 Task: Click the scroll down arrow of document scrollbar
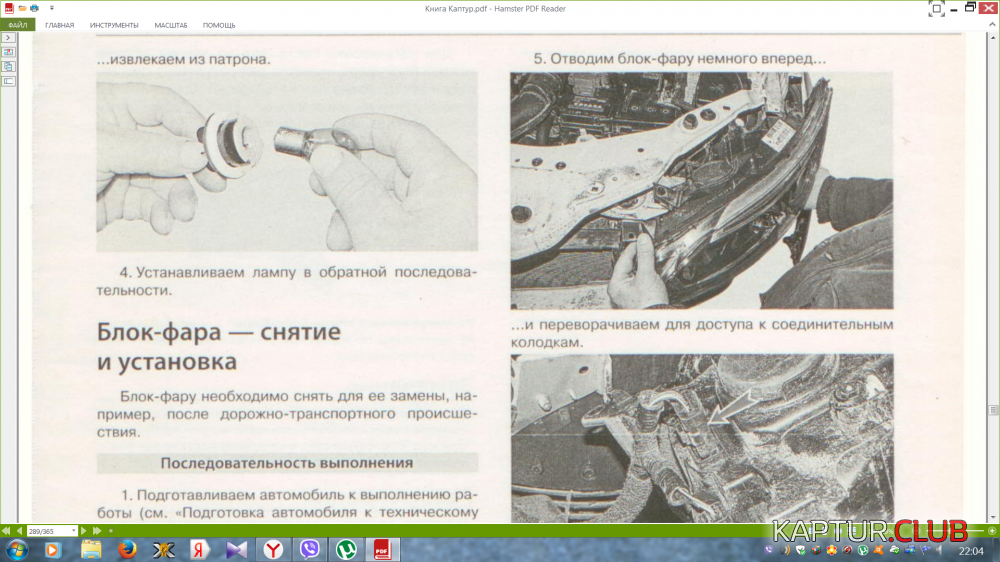(x=993, y=517)
